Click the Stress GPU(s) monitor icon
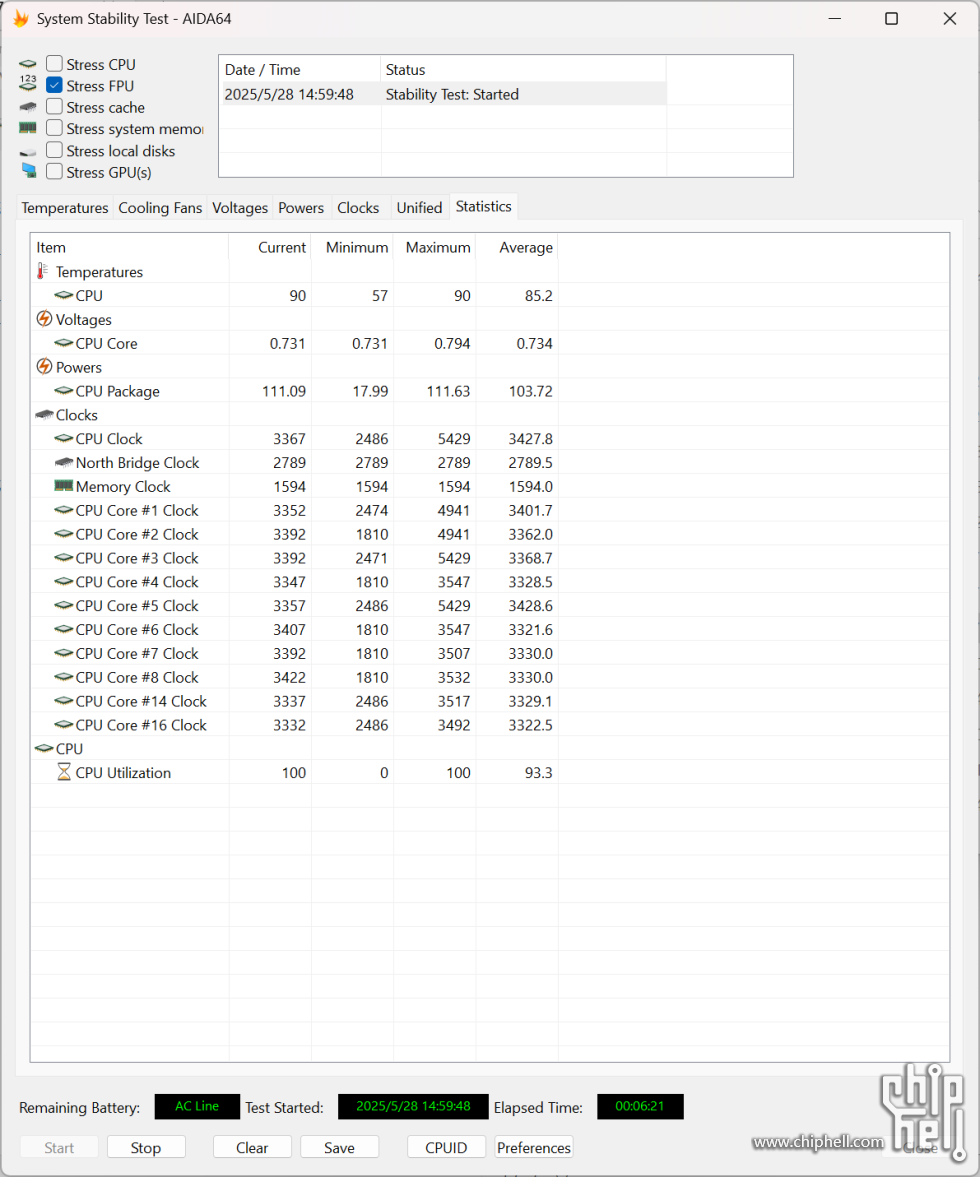This screenshot has width=980, height=1177. tap(29, 170)
